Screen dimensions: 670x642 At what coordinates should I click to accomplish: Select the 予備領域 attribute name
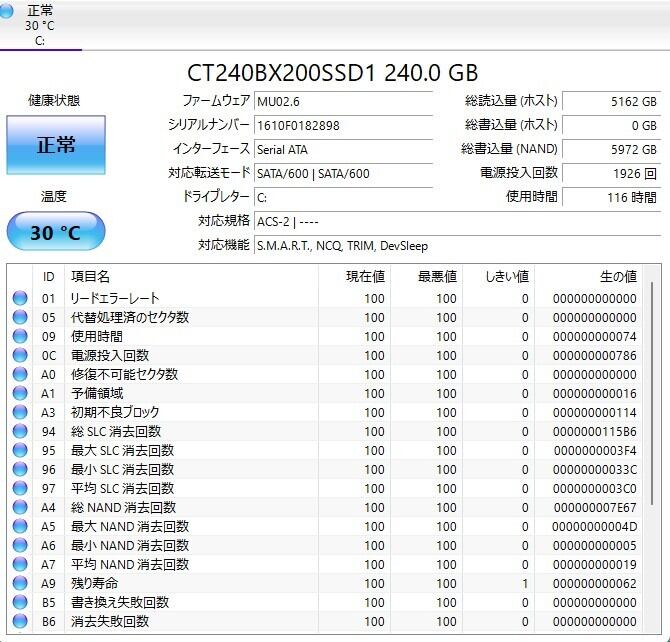(x=97, y=393)
